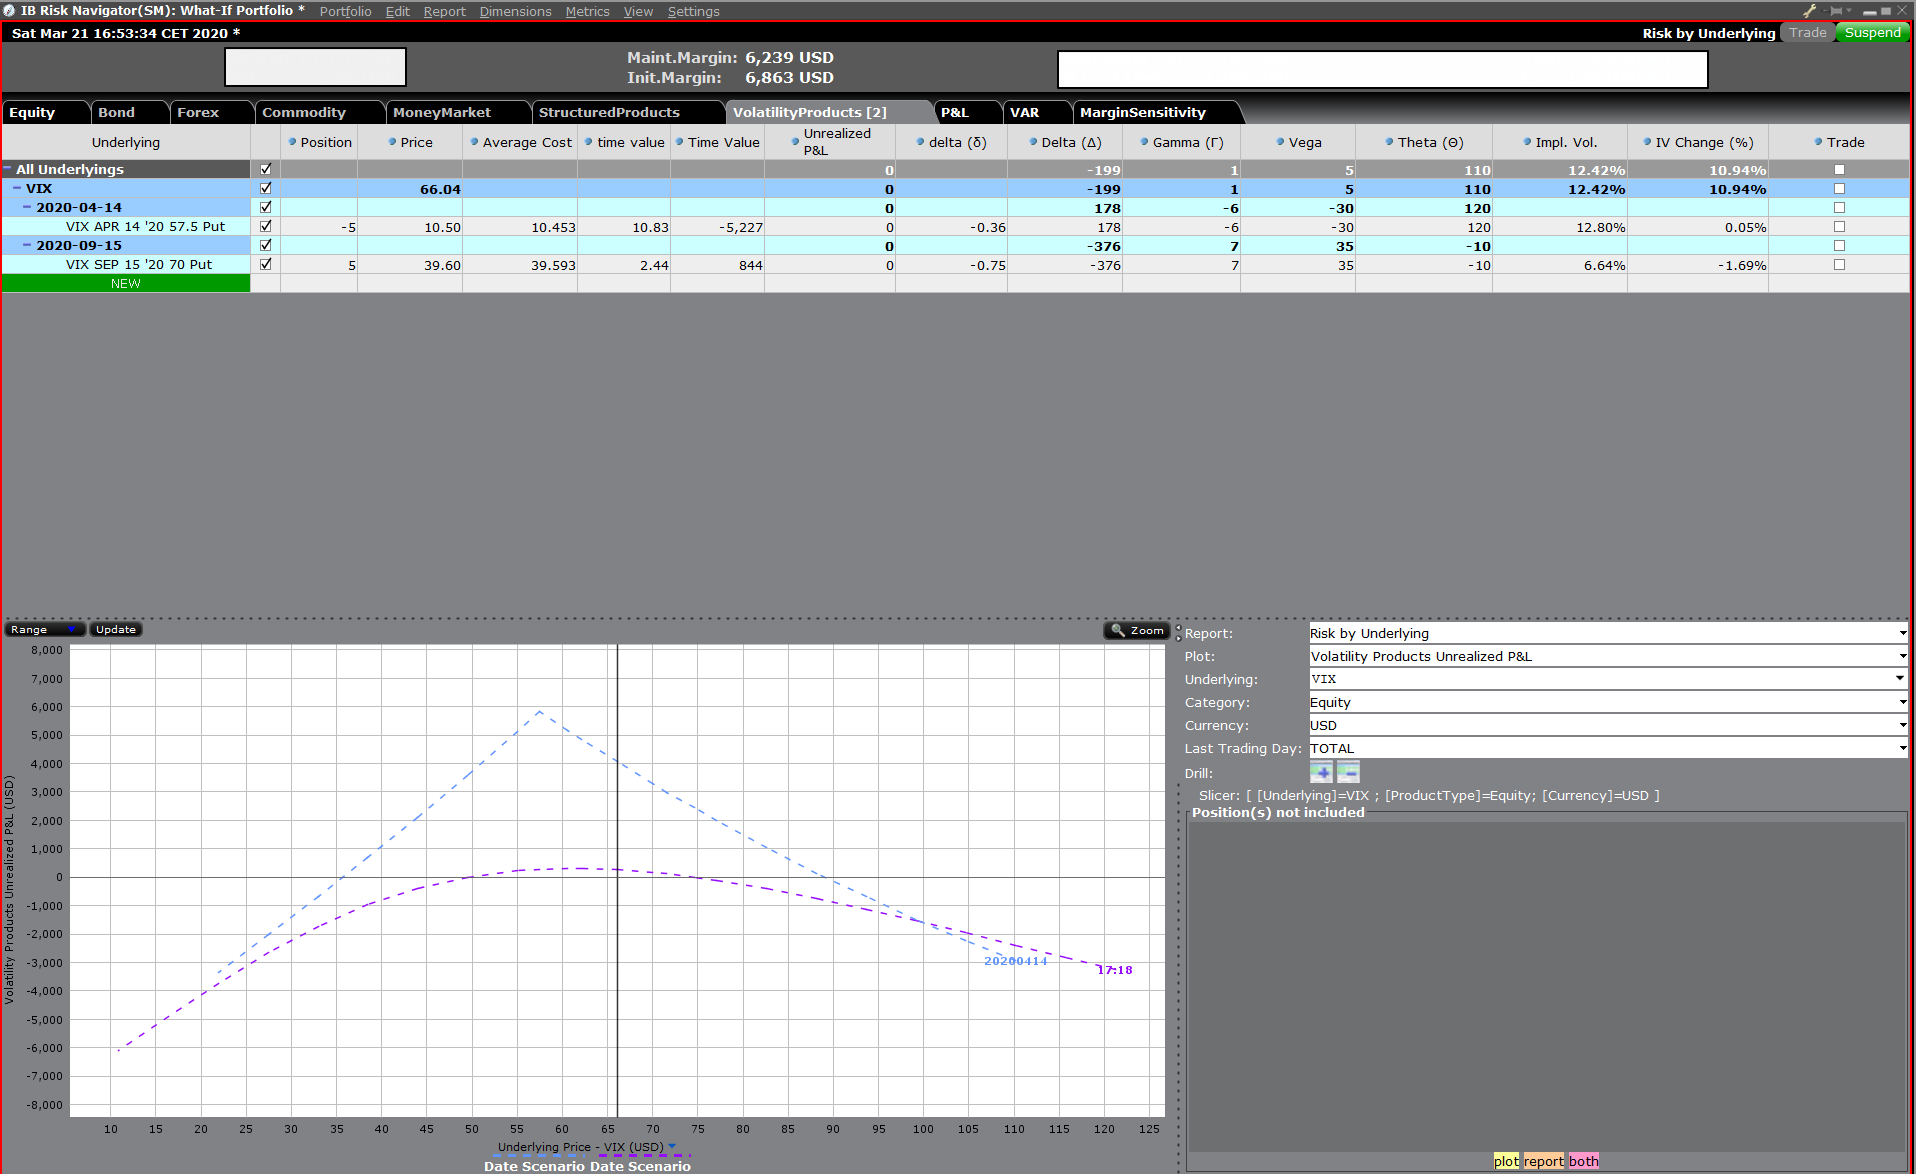
Task: Click the sort icon beside the Delta column header
Action: click(1032, 142)
